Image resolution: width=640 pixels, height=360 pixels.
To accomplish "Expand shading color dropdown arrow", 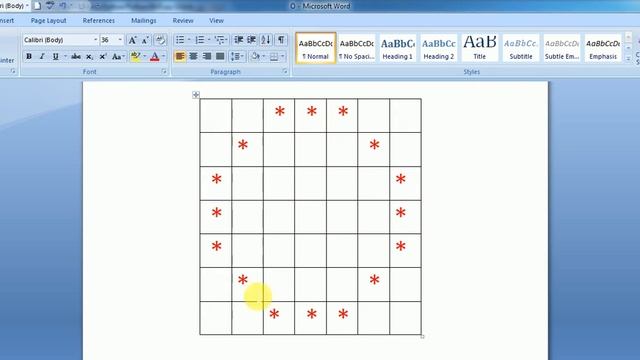I will point(264,56).
